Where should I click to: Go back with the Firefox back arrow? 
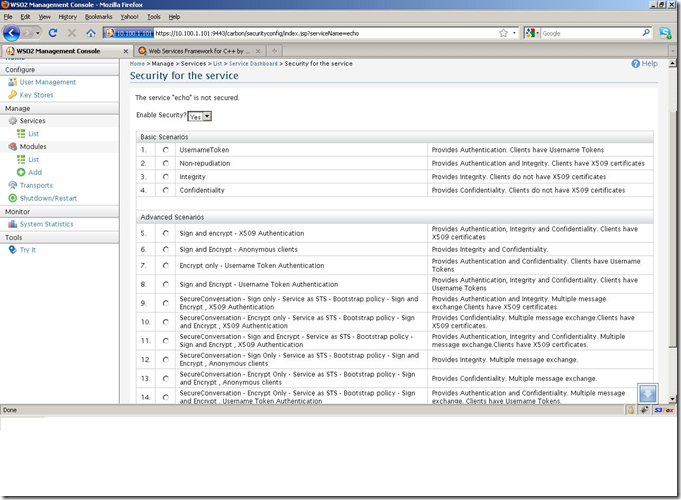click(11, 33)
